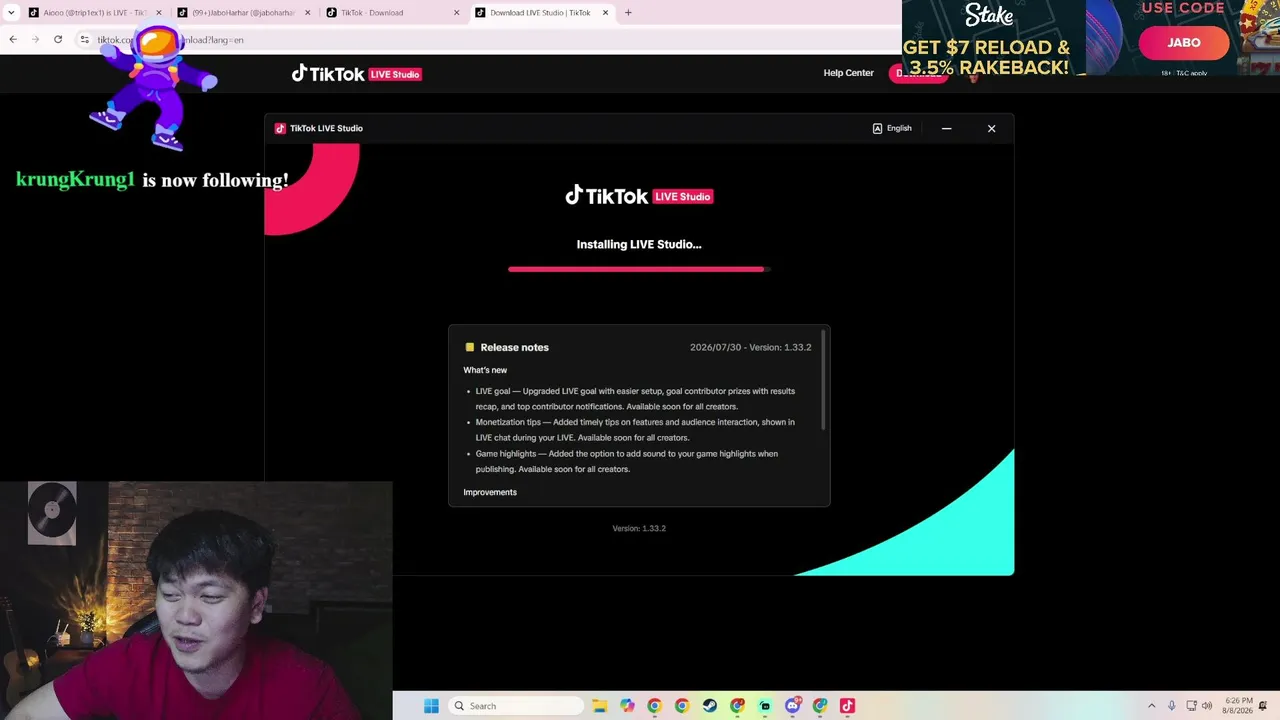Go forward in the browser

(35, 40)
